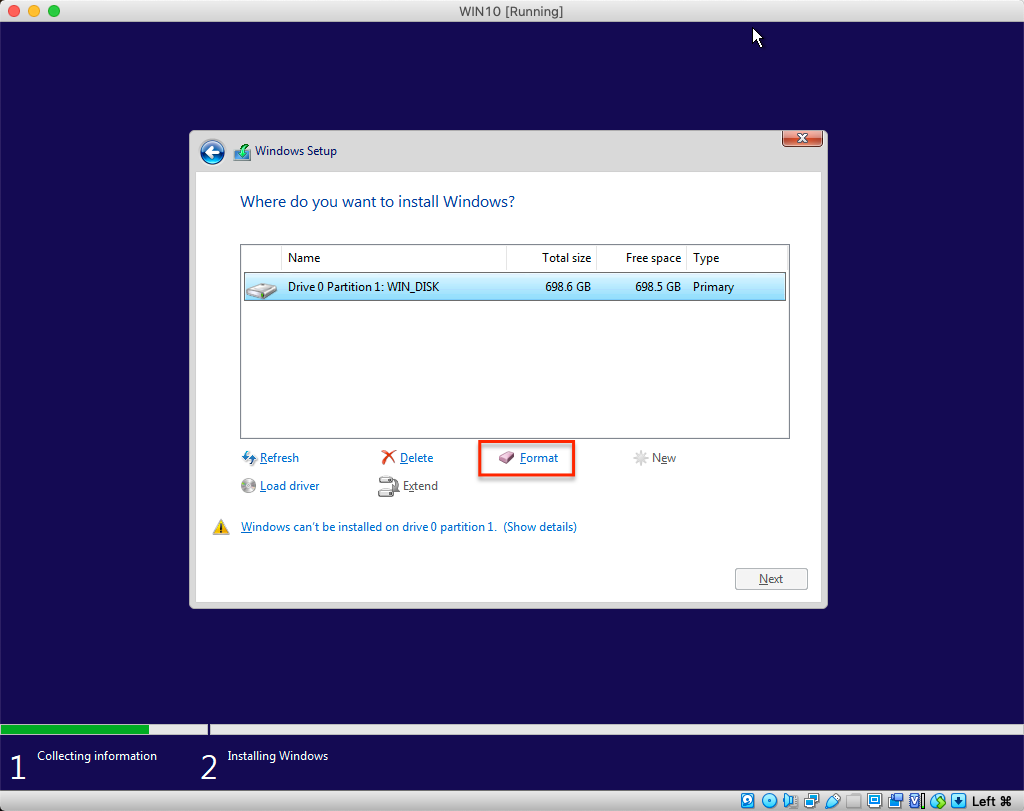Screen dimensions: 1024x811
Task: Click the 'Installing Windows' step label
Action: [x=278, y=755]
